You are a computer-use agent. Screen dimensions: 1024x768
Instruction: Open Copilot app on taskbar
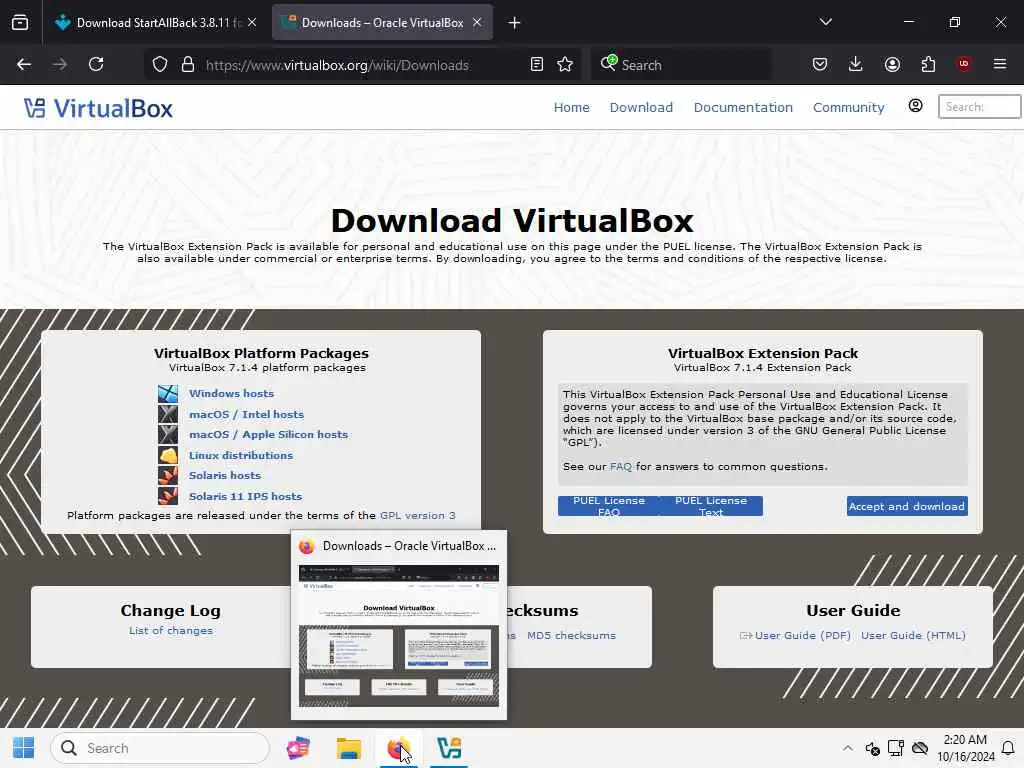(298, 748)
